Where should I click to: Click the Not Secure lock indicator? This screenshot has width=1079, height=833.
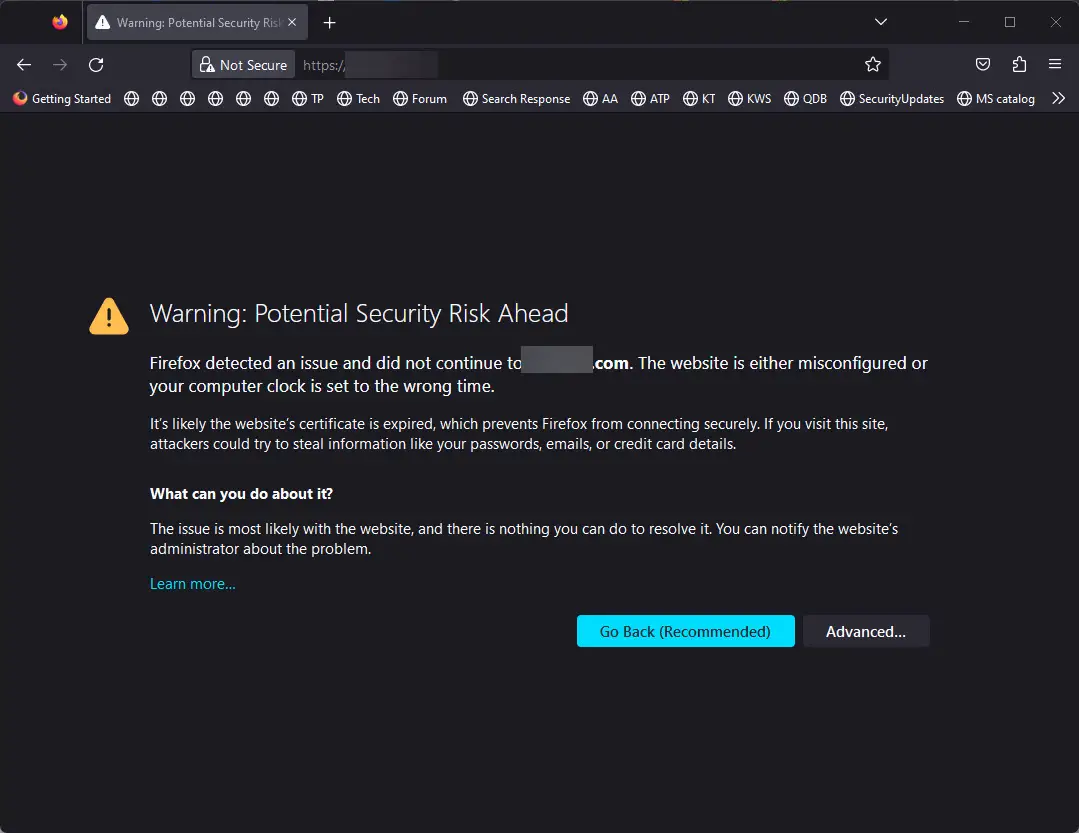tap(244, 65)
